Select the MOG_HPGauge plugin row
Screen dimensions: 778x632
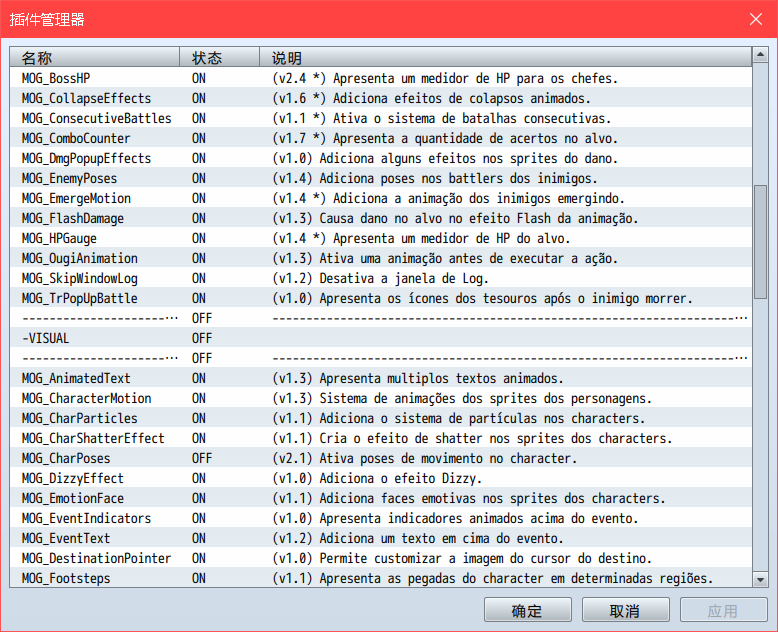click(381, 238)
